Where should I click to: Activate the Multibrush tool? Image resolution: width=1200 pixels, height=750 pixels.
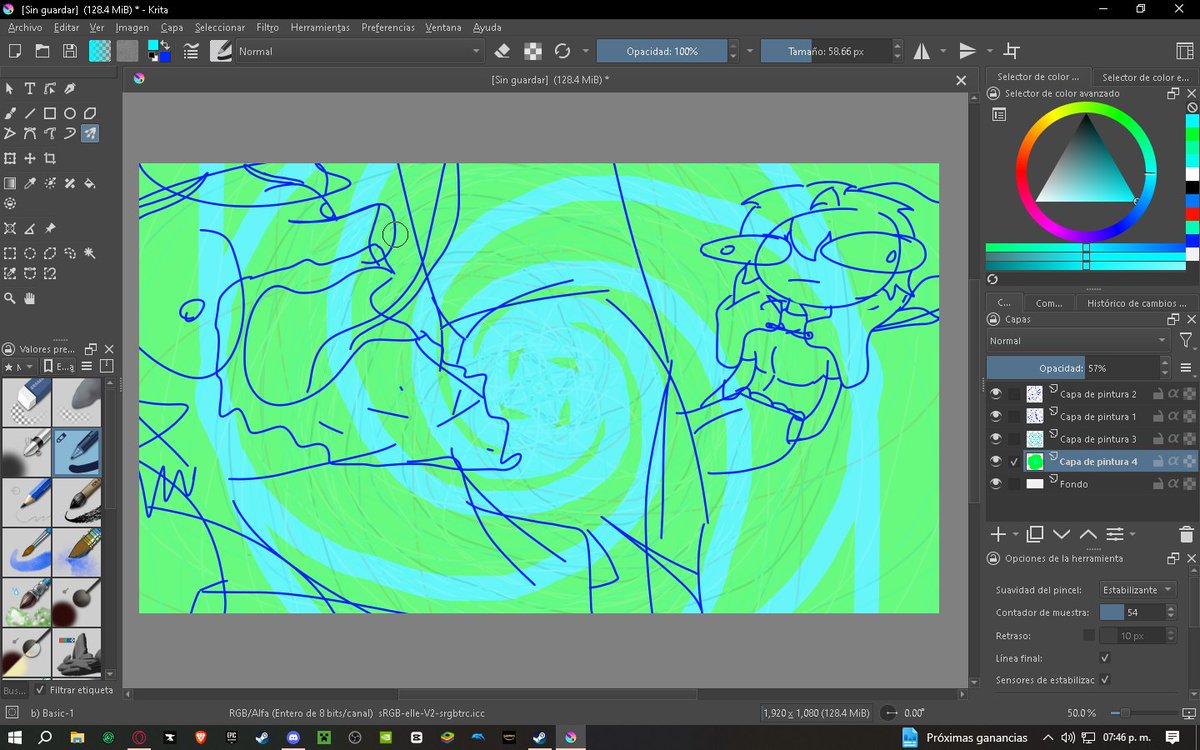(90, 133)
